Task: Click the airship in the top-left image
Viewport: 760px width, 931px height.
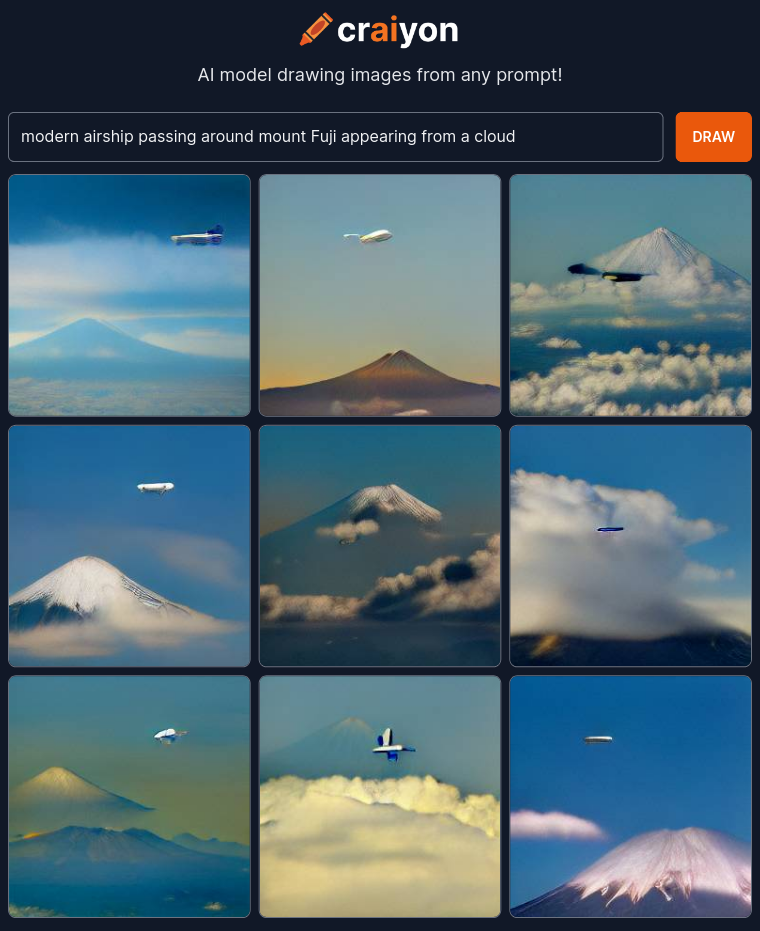Action: pos(198,236)
